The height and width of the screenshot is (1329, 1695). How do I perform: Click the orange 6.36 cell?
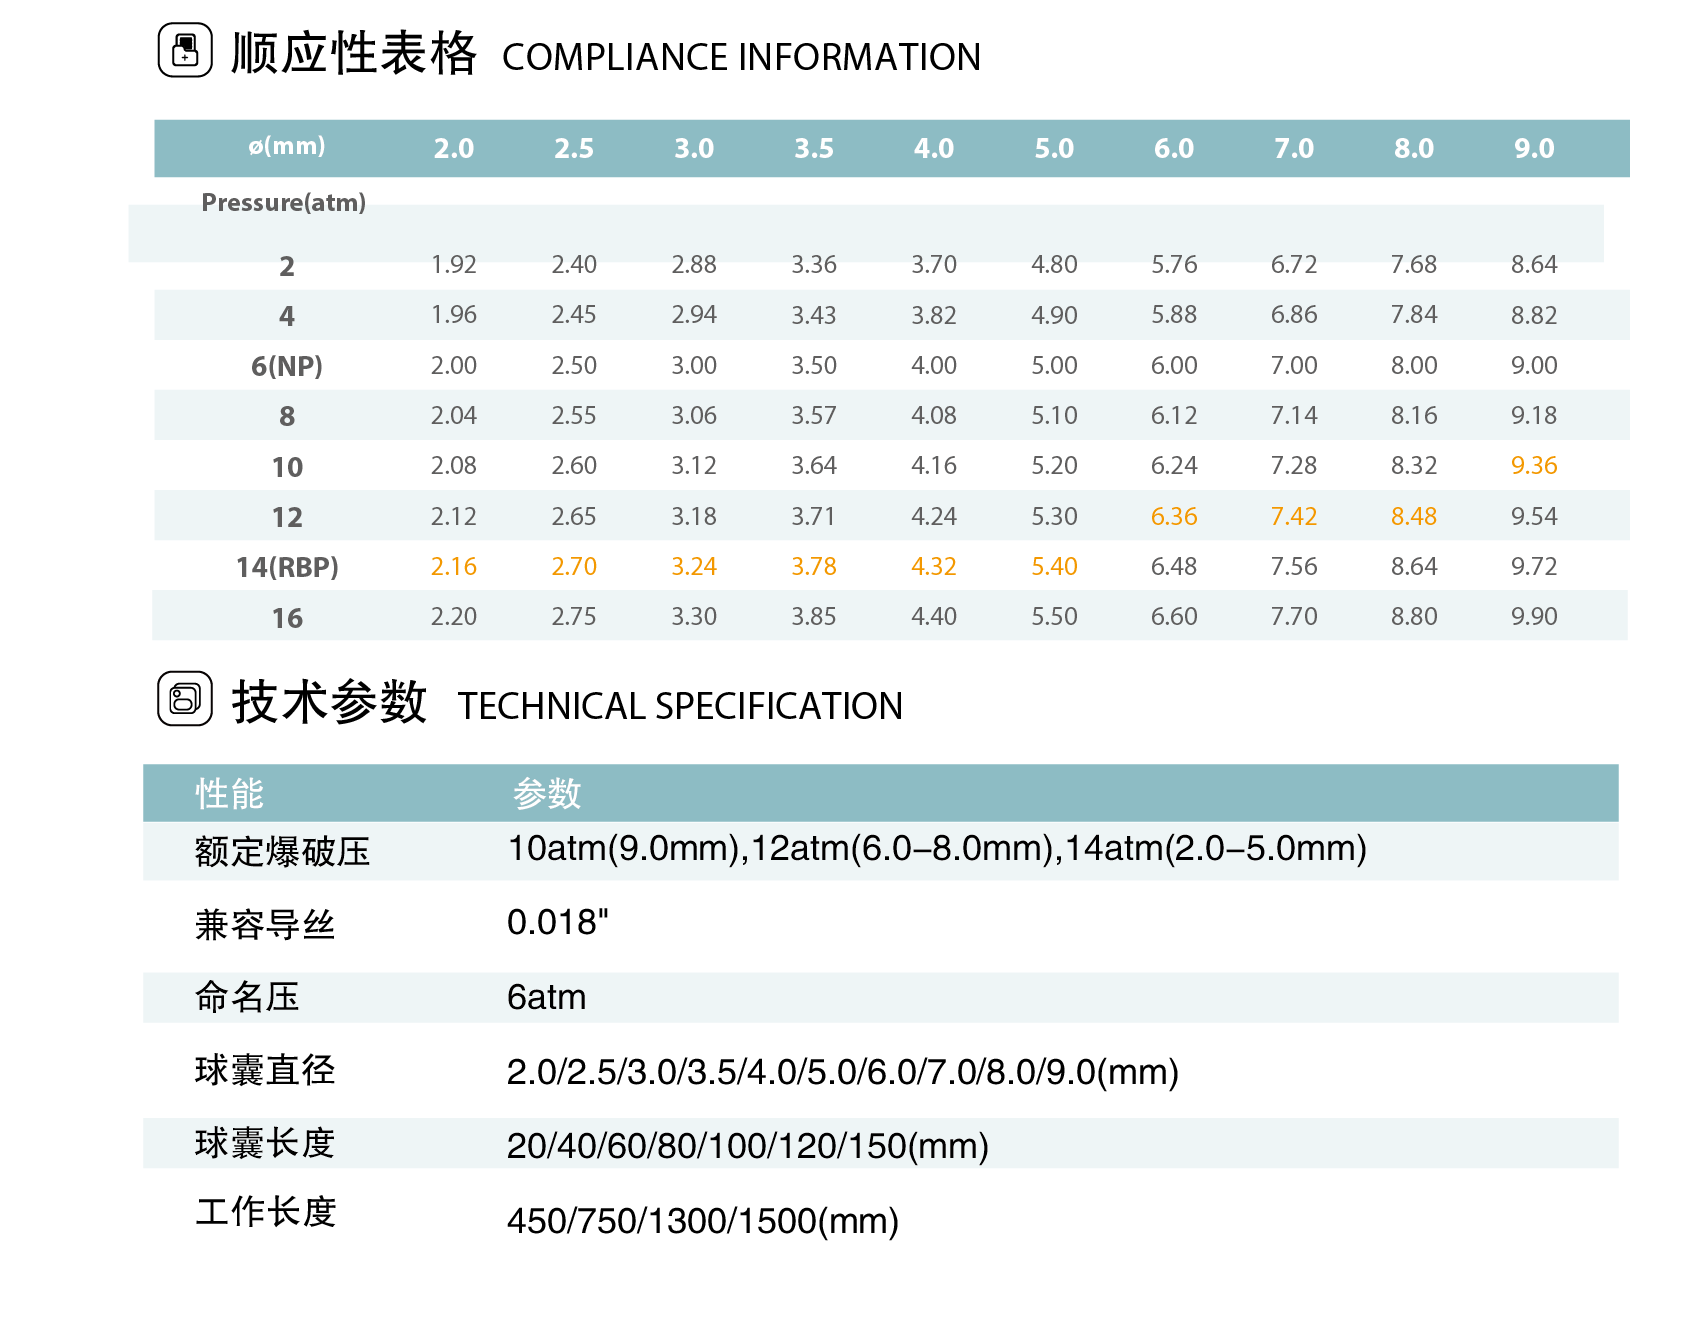(1173, 517)
